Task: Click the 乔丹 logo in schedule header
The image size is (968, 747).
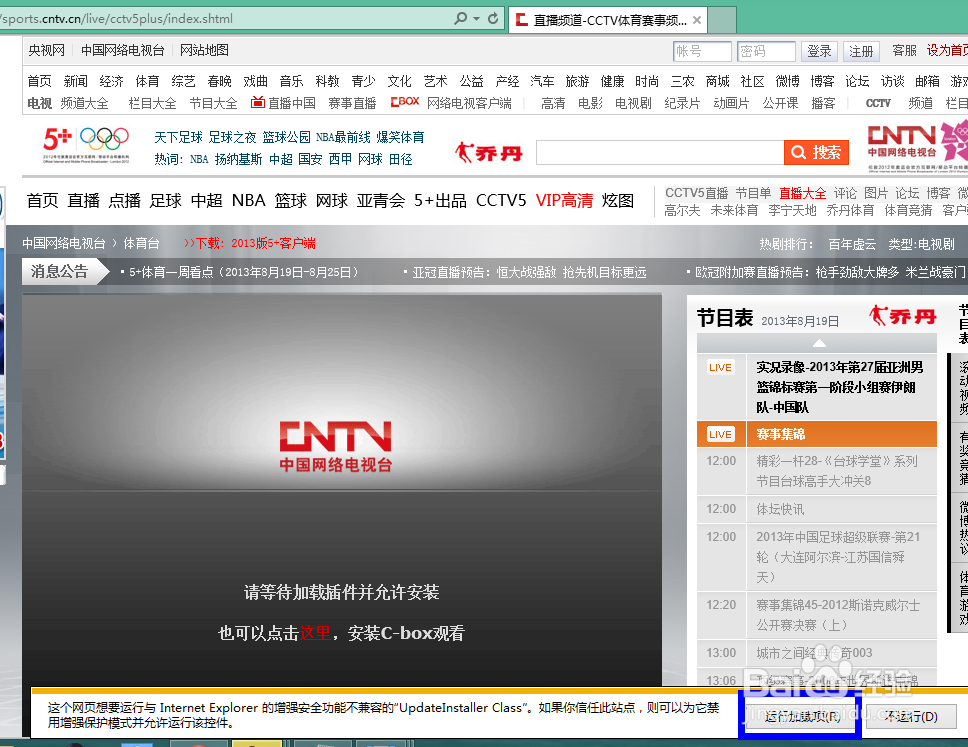Action: click(903, 316)
